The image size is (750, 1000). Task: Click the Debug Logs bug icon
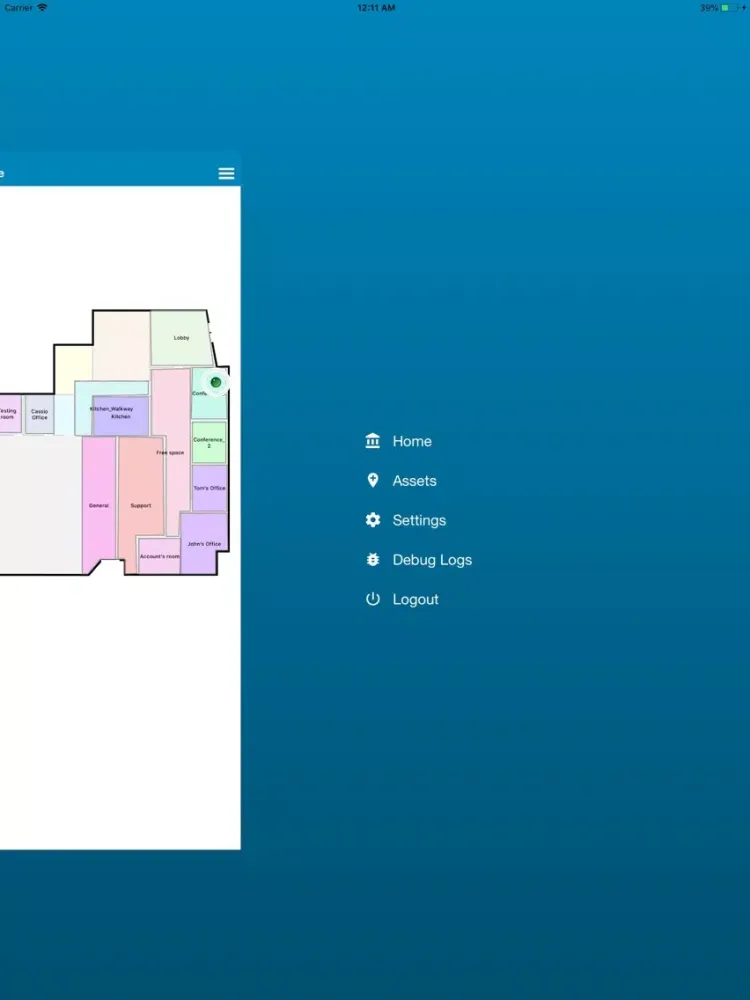tap(372, 559)
